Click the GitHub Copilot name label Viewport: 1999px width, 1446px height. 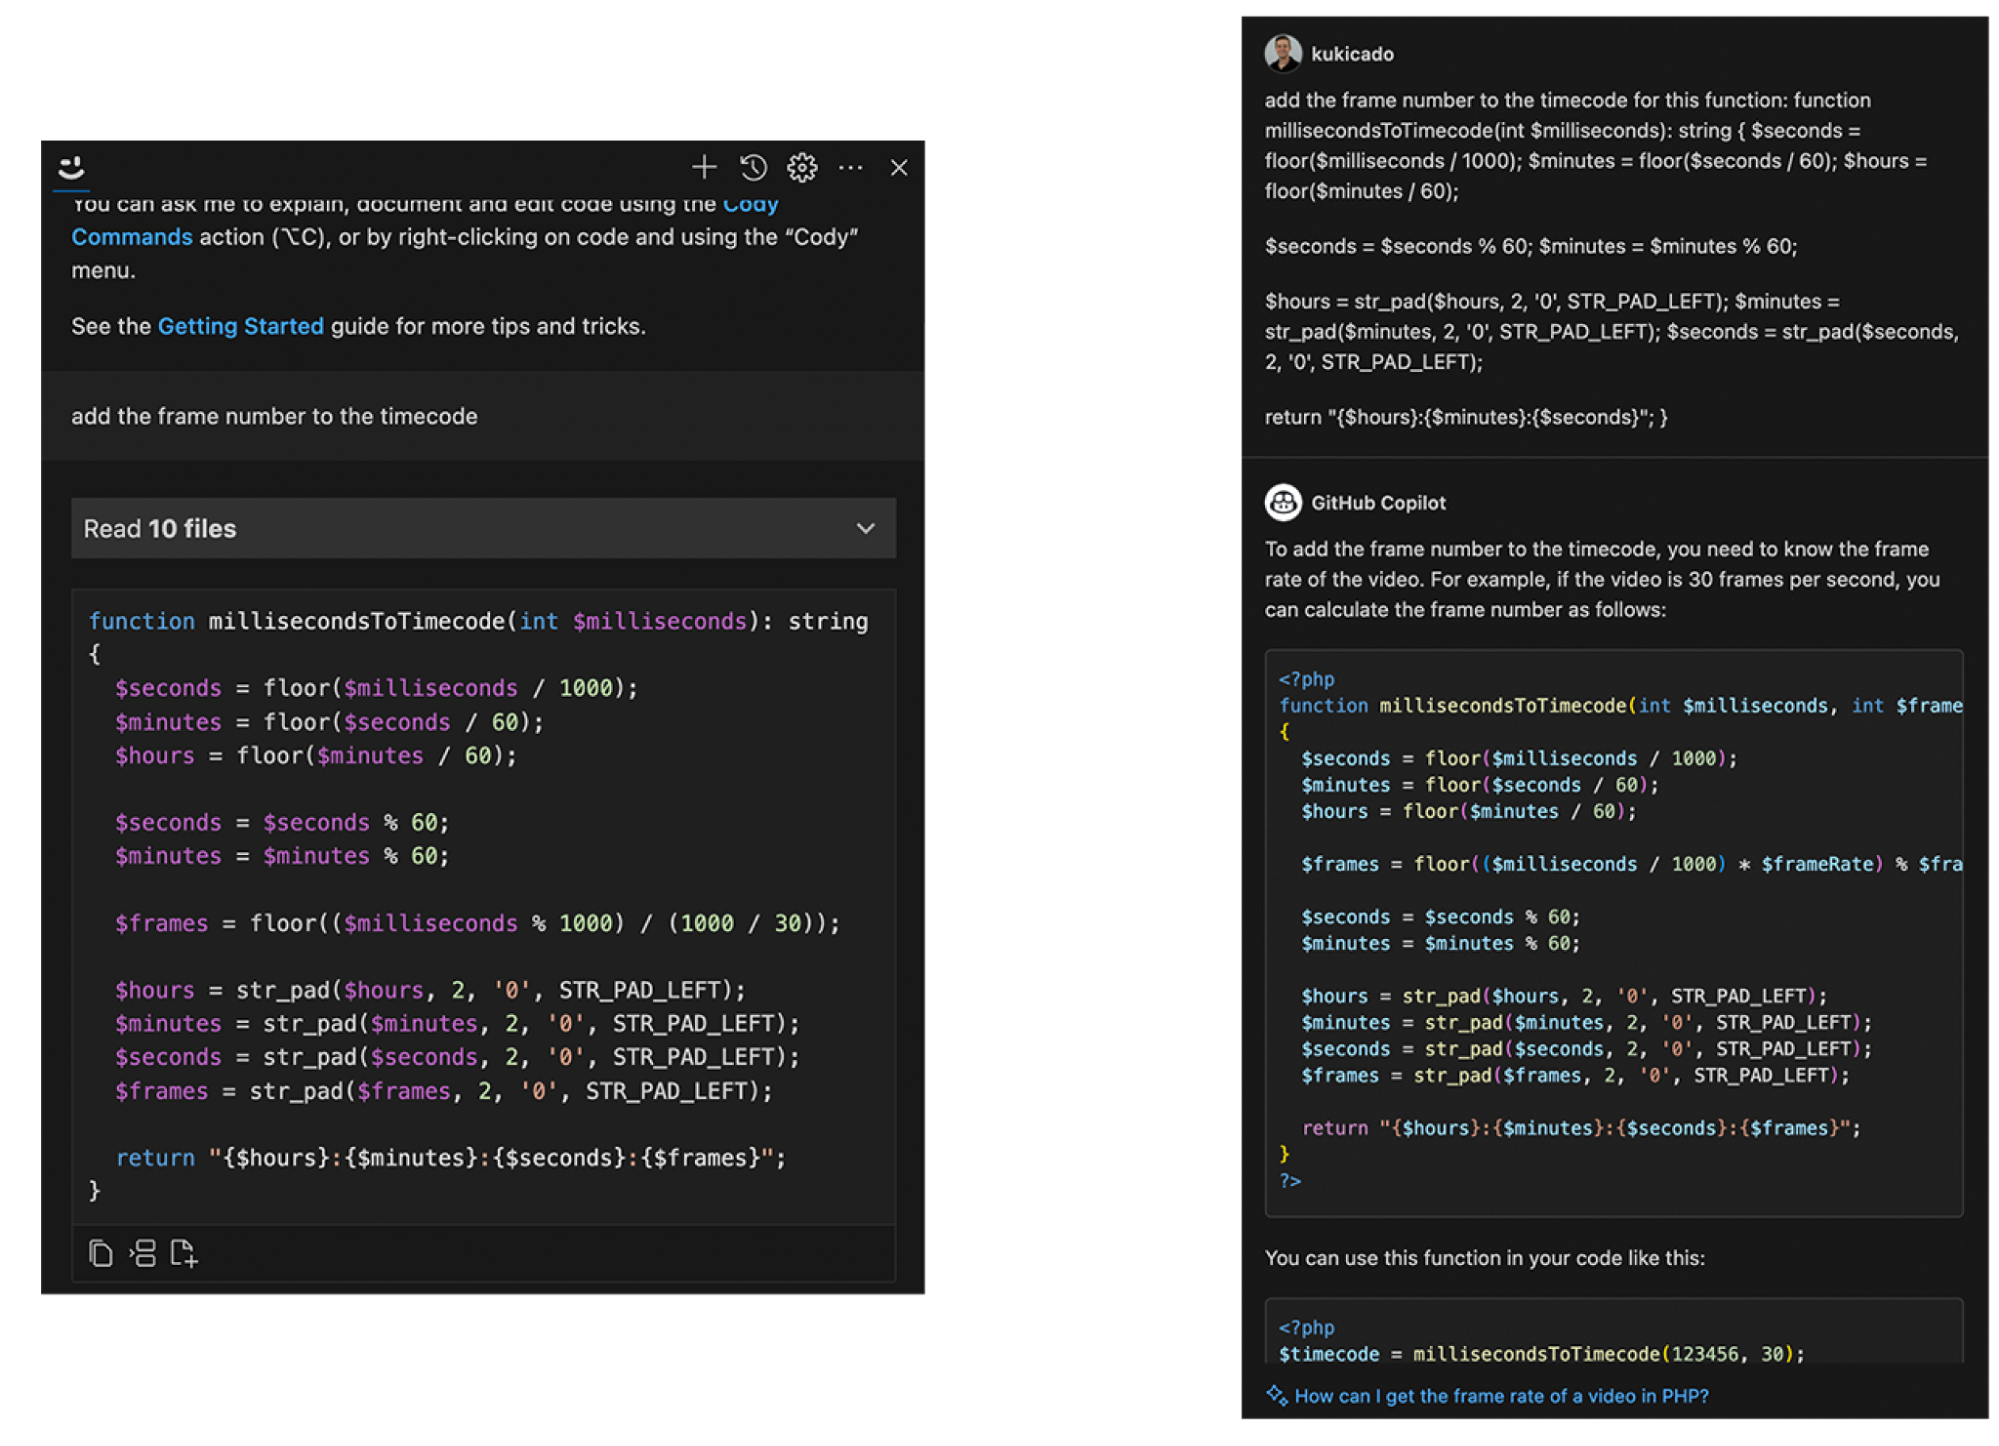tap(1378, 503)
